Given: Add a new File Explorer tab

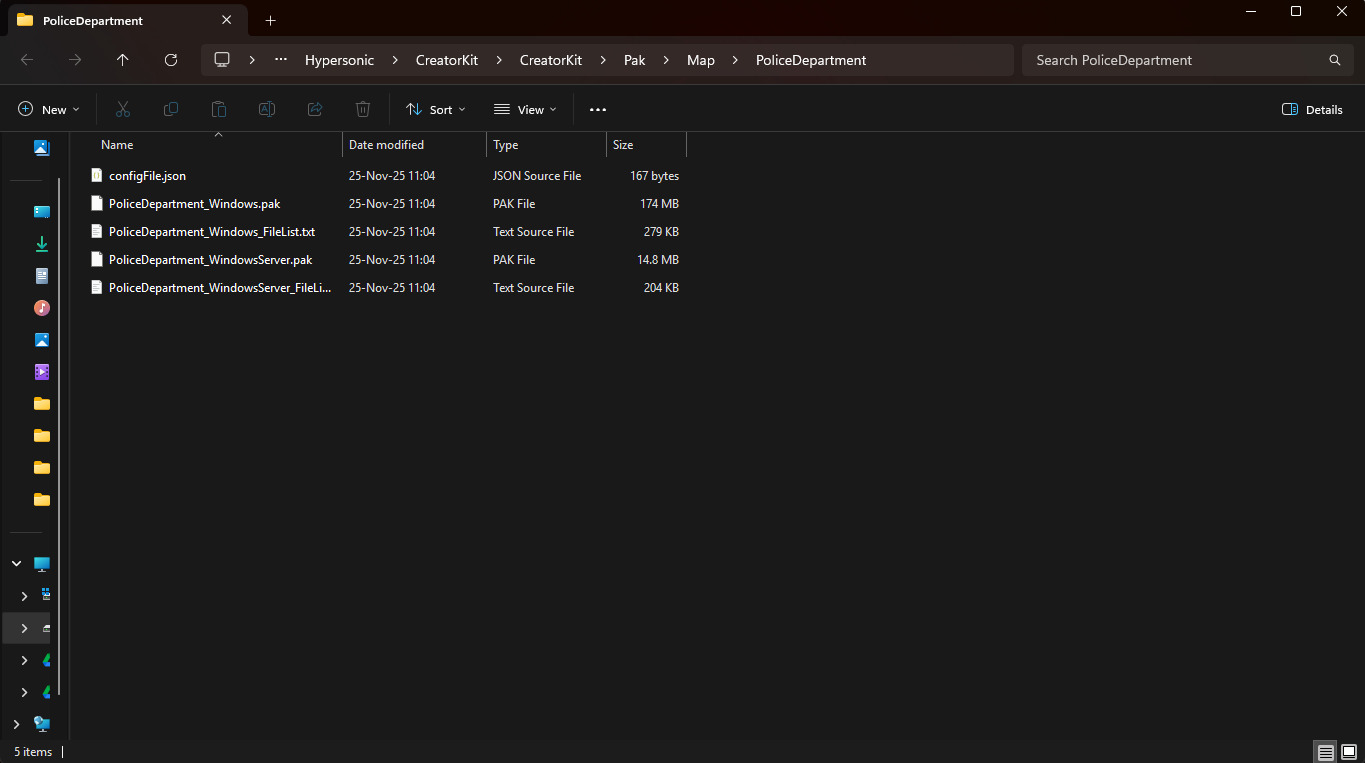Looking at the screenshot, I should [270, 20].
